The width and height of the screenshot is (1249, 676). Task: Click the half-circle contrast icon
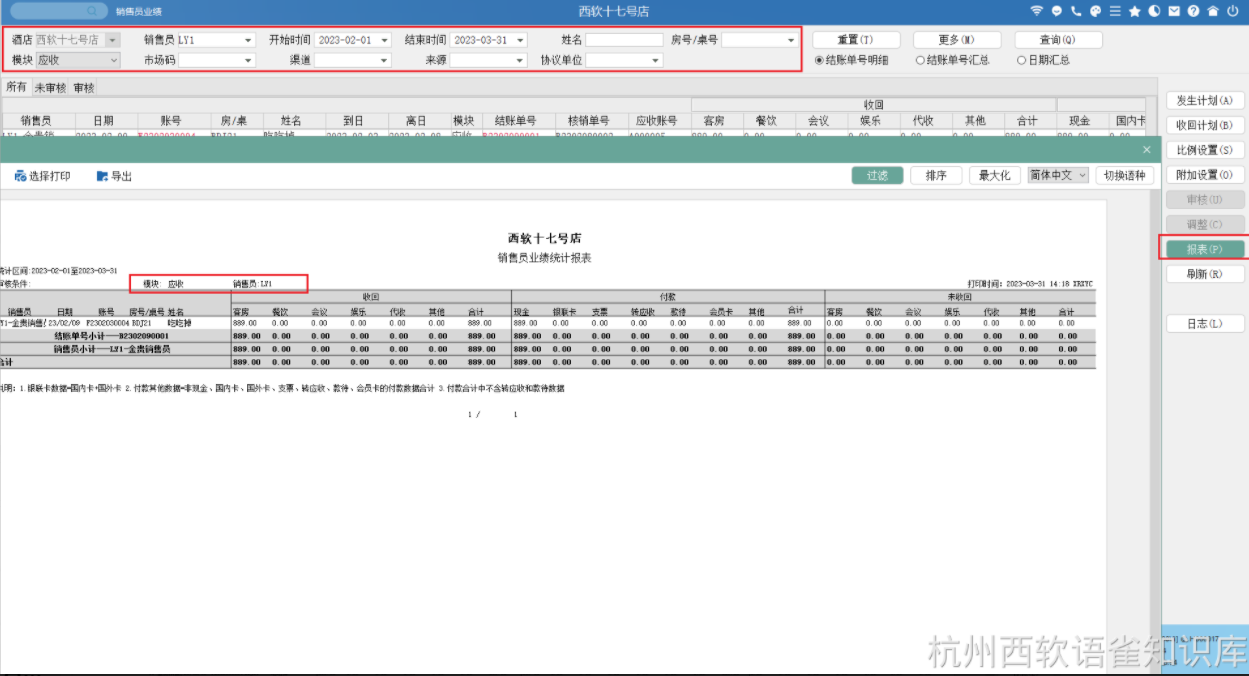(x=1154, y=11)
